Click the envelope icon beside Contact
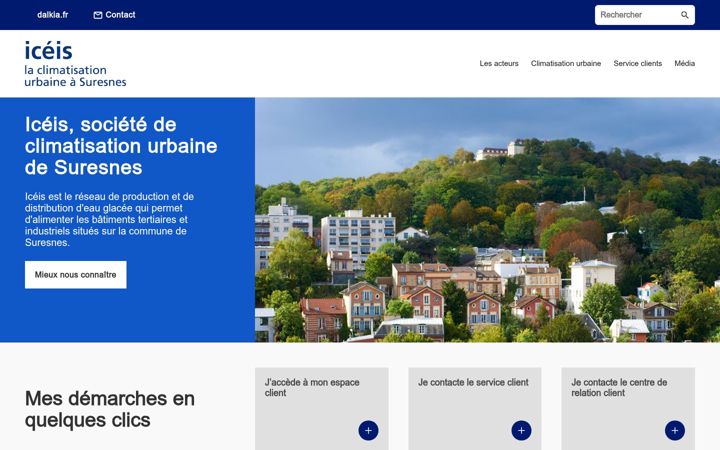 [x=98, y=15]
